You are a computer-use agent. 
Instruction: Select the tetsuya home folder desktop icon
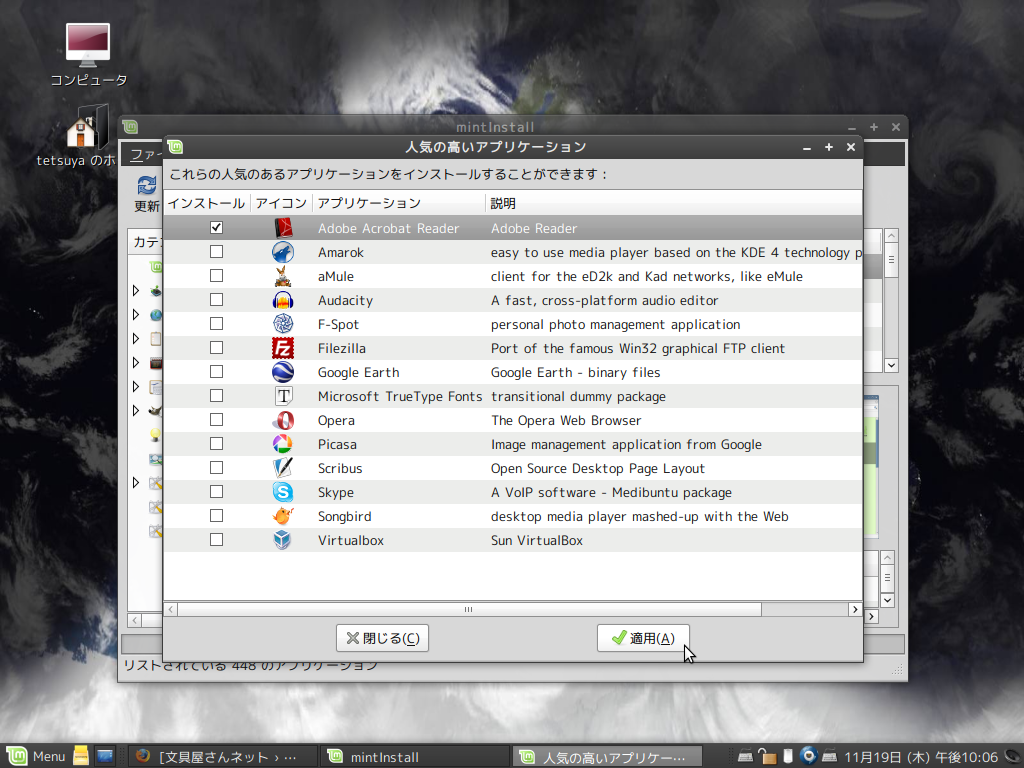click(88, 127)
